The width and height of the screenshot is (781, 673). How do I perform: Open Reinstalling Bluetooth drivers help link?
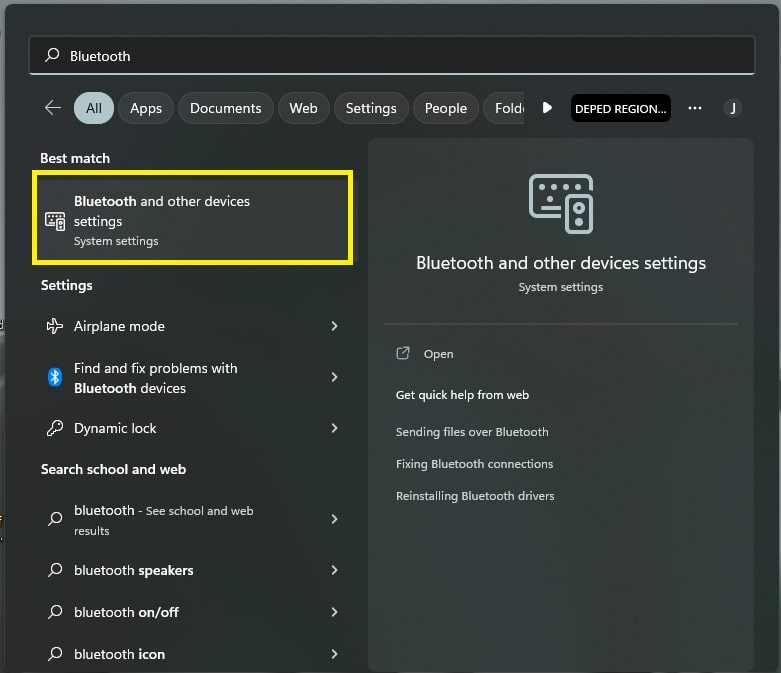475,496
